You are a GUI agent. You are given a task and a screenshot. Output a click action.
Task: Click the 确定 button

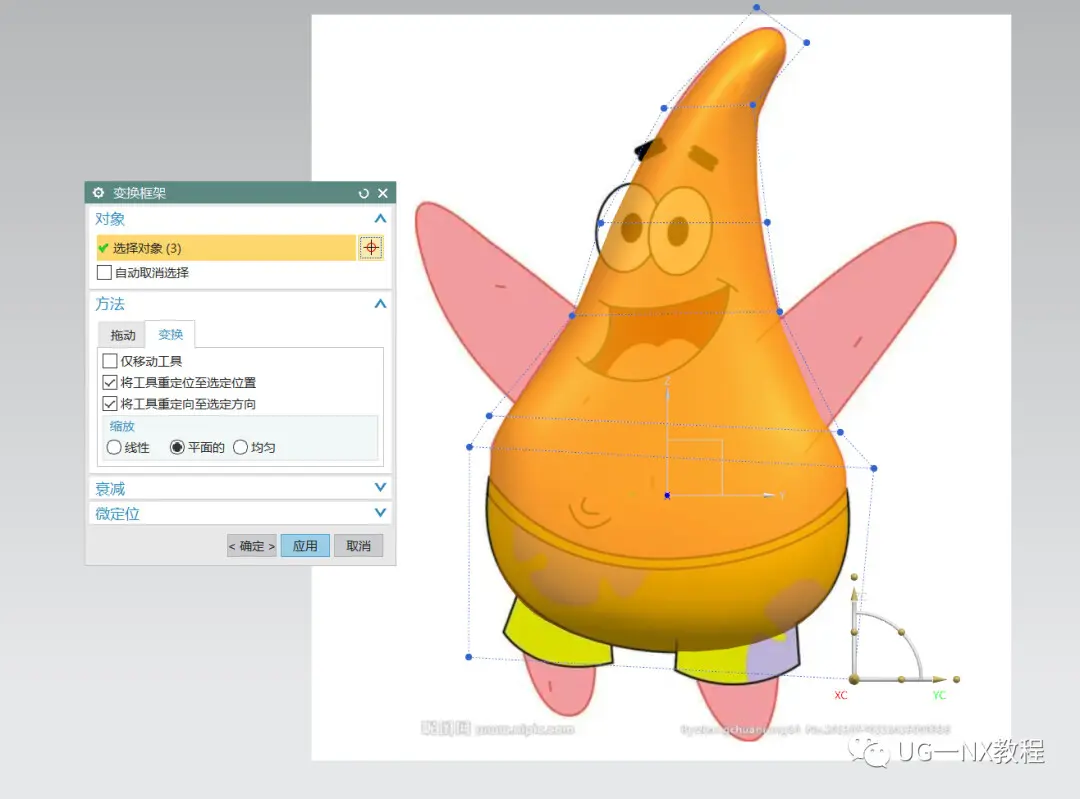[x=252, y=546]
